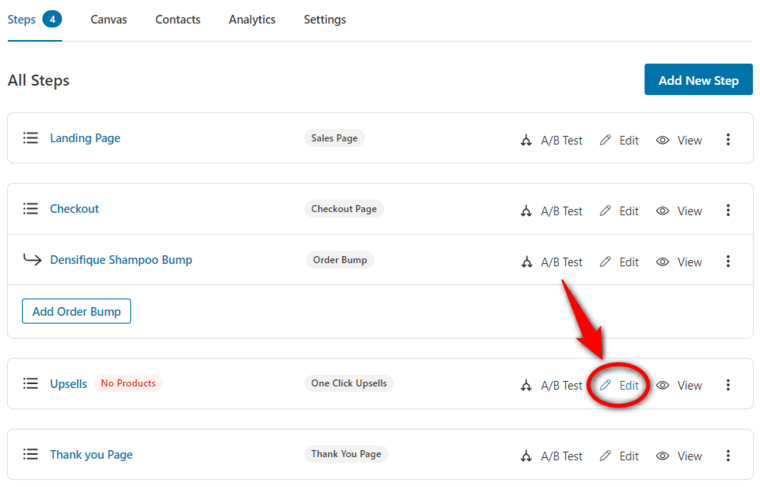Click the steps count badge showing 4
The image size is (760, 487).
52,19
